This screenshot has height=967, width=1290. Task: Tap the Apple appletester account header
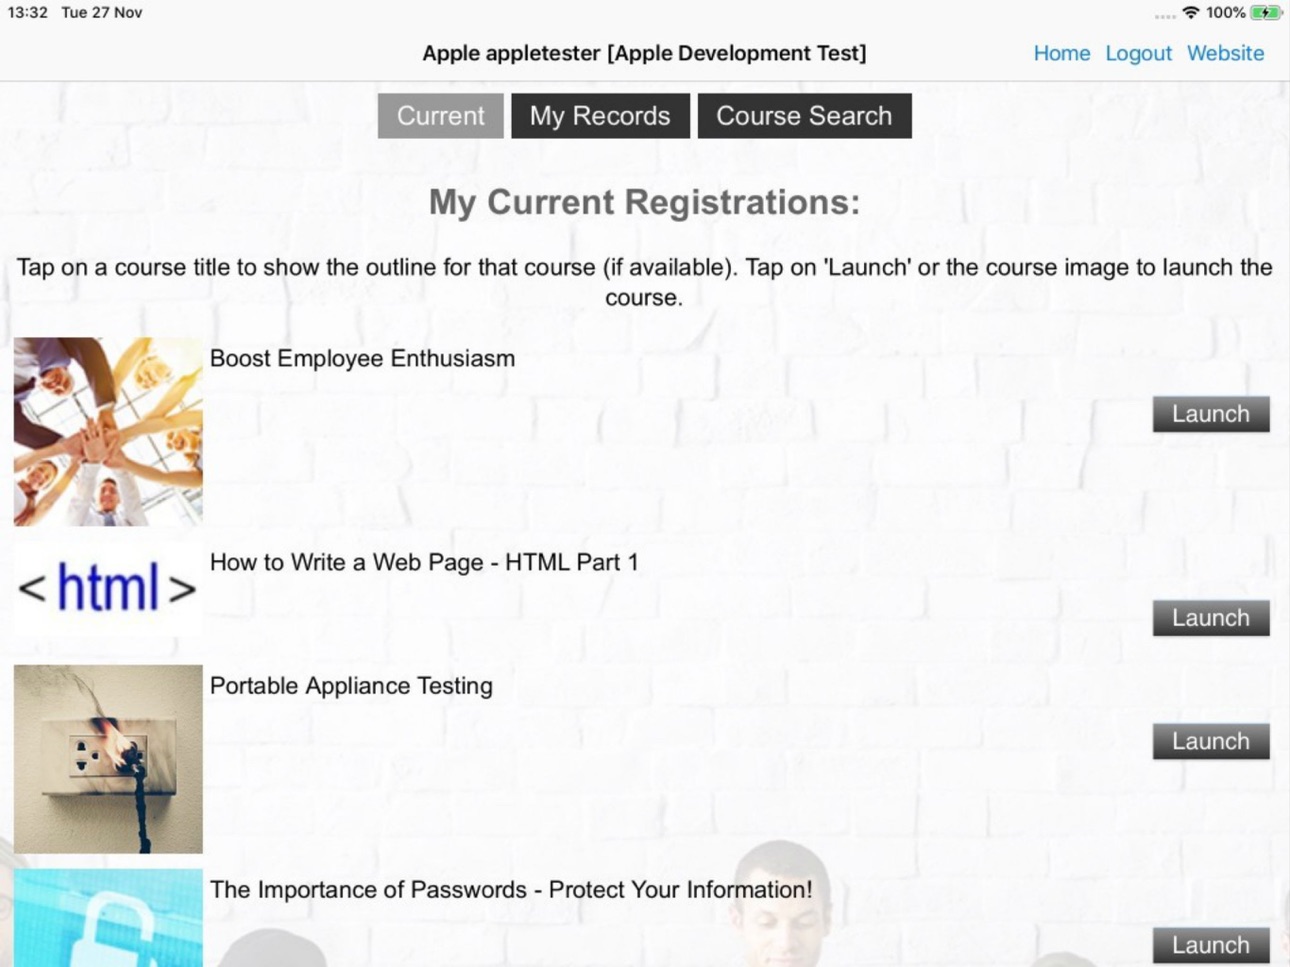tap(644, 53)
